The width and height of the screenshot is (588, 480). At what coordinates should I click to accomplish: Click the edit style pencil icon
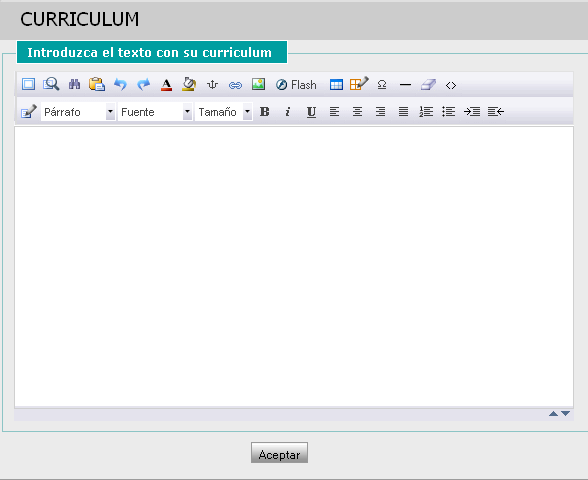(x=28, y=111)
